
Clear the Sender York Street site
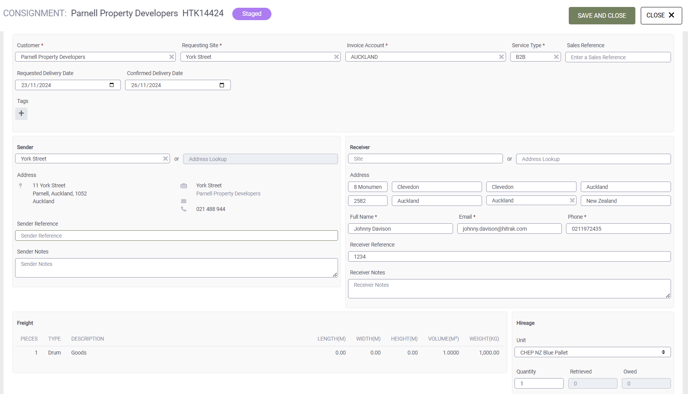pyautogui.click(x=165, y=159)
